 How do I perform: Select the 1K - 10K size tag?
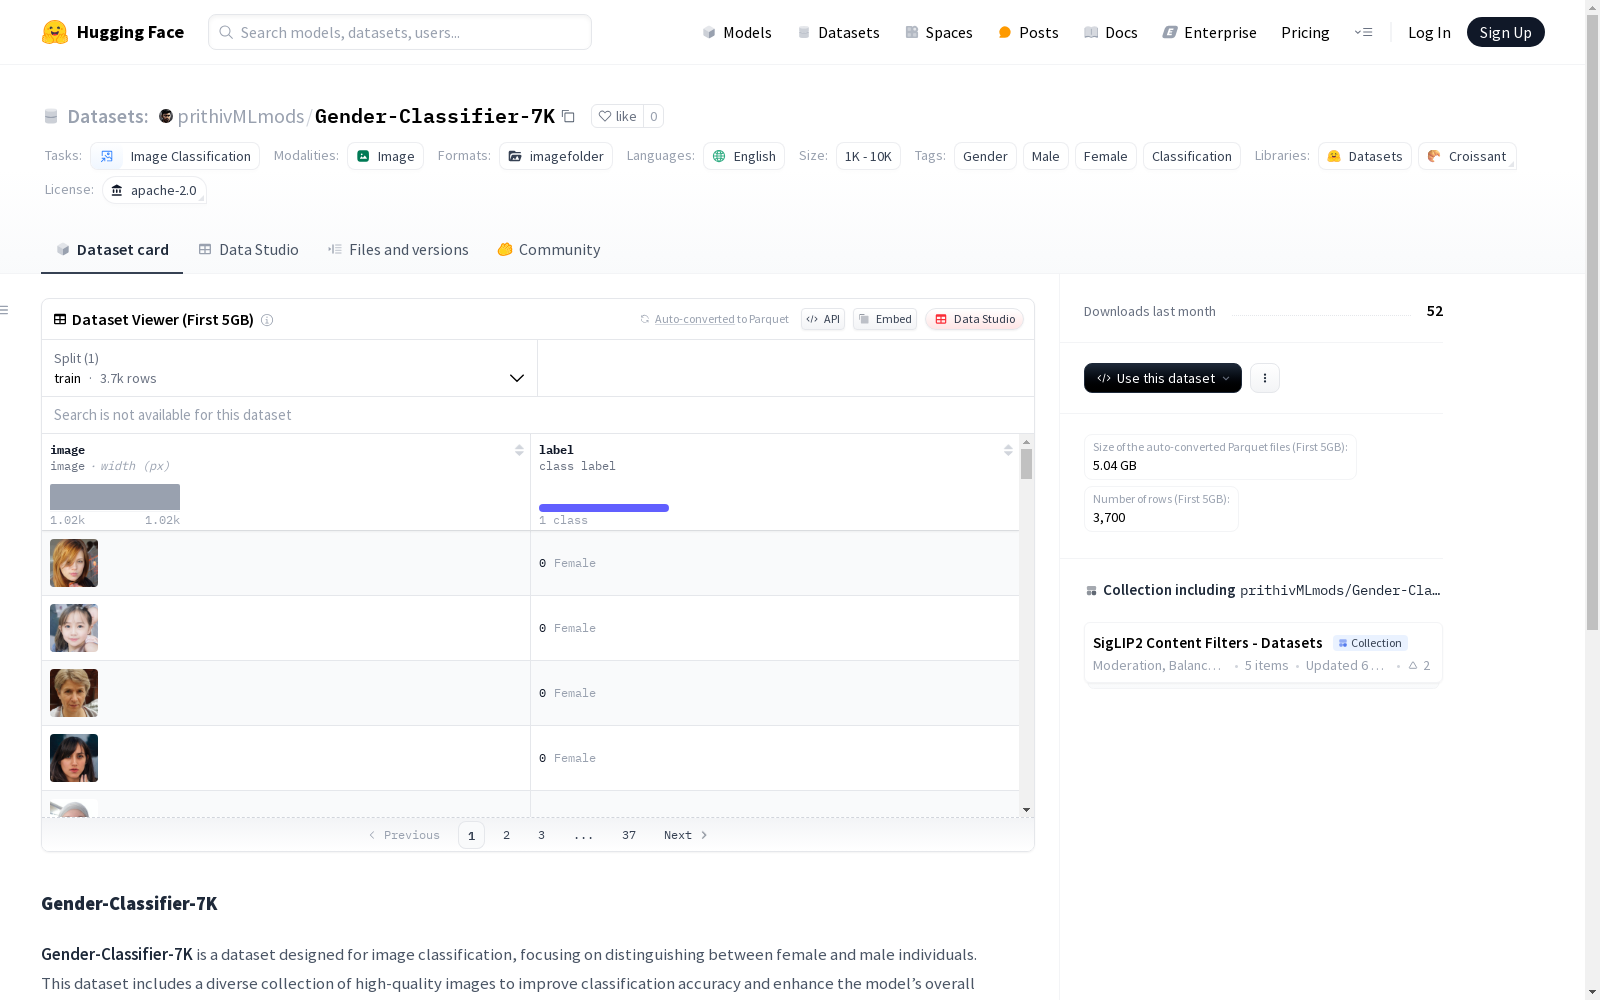coord(868,156)
